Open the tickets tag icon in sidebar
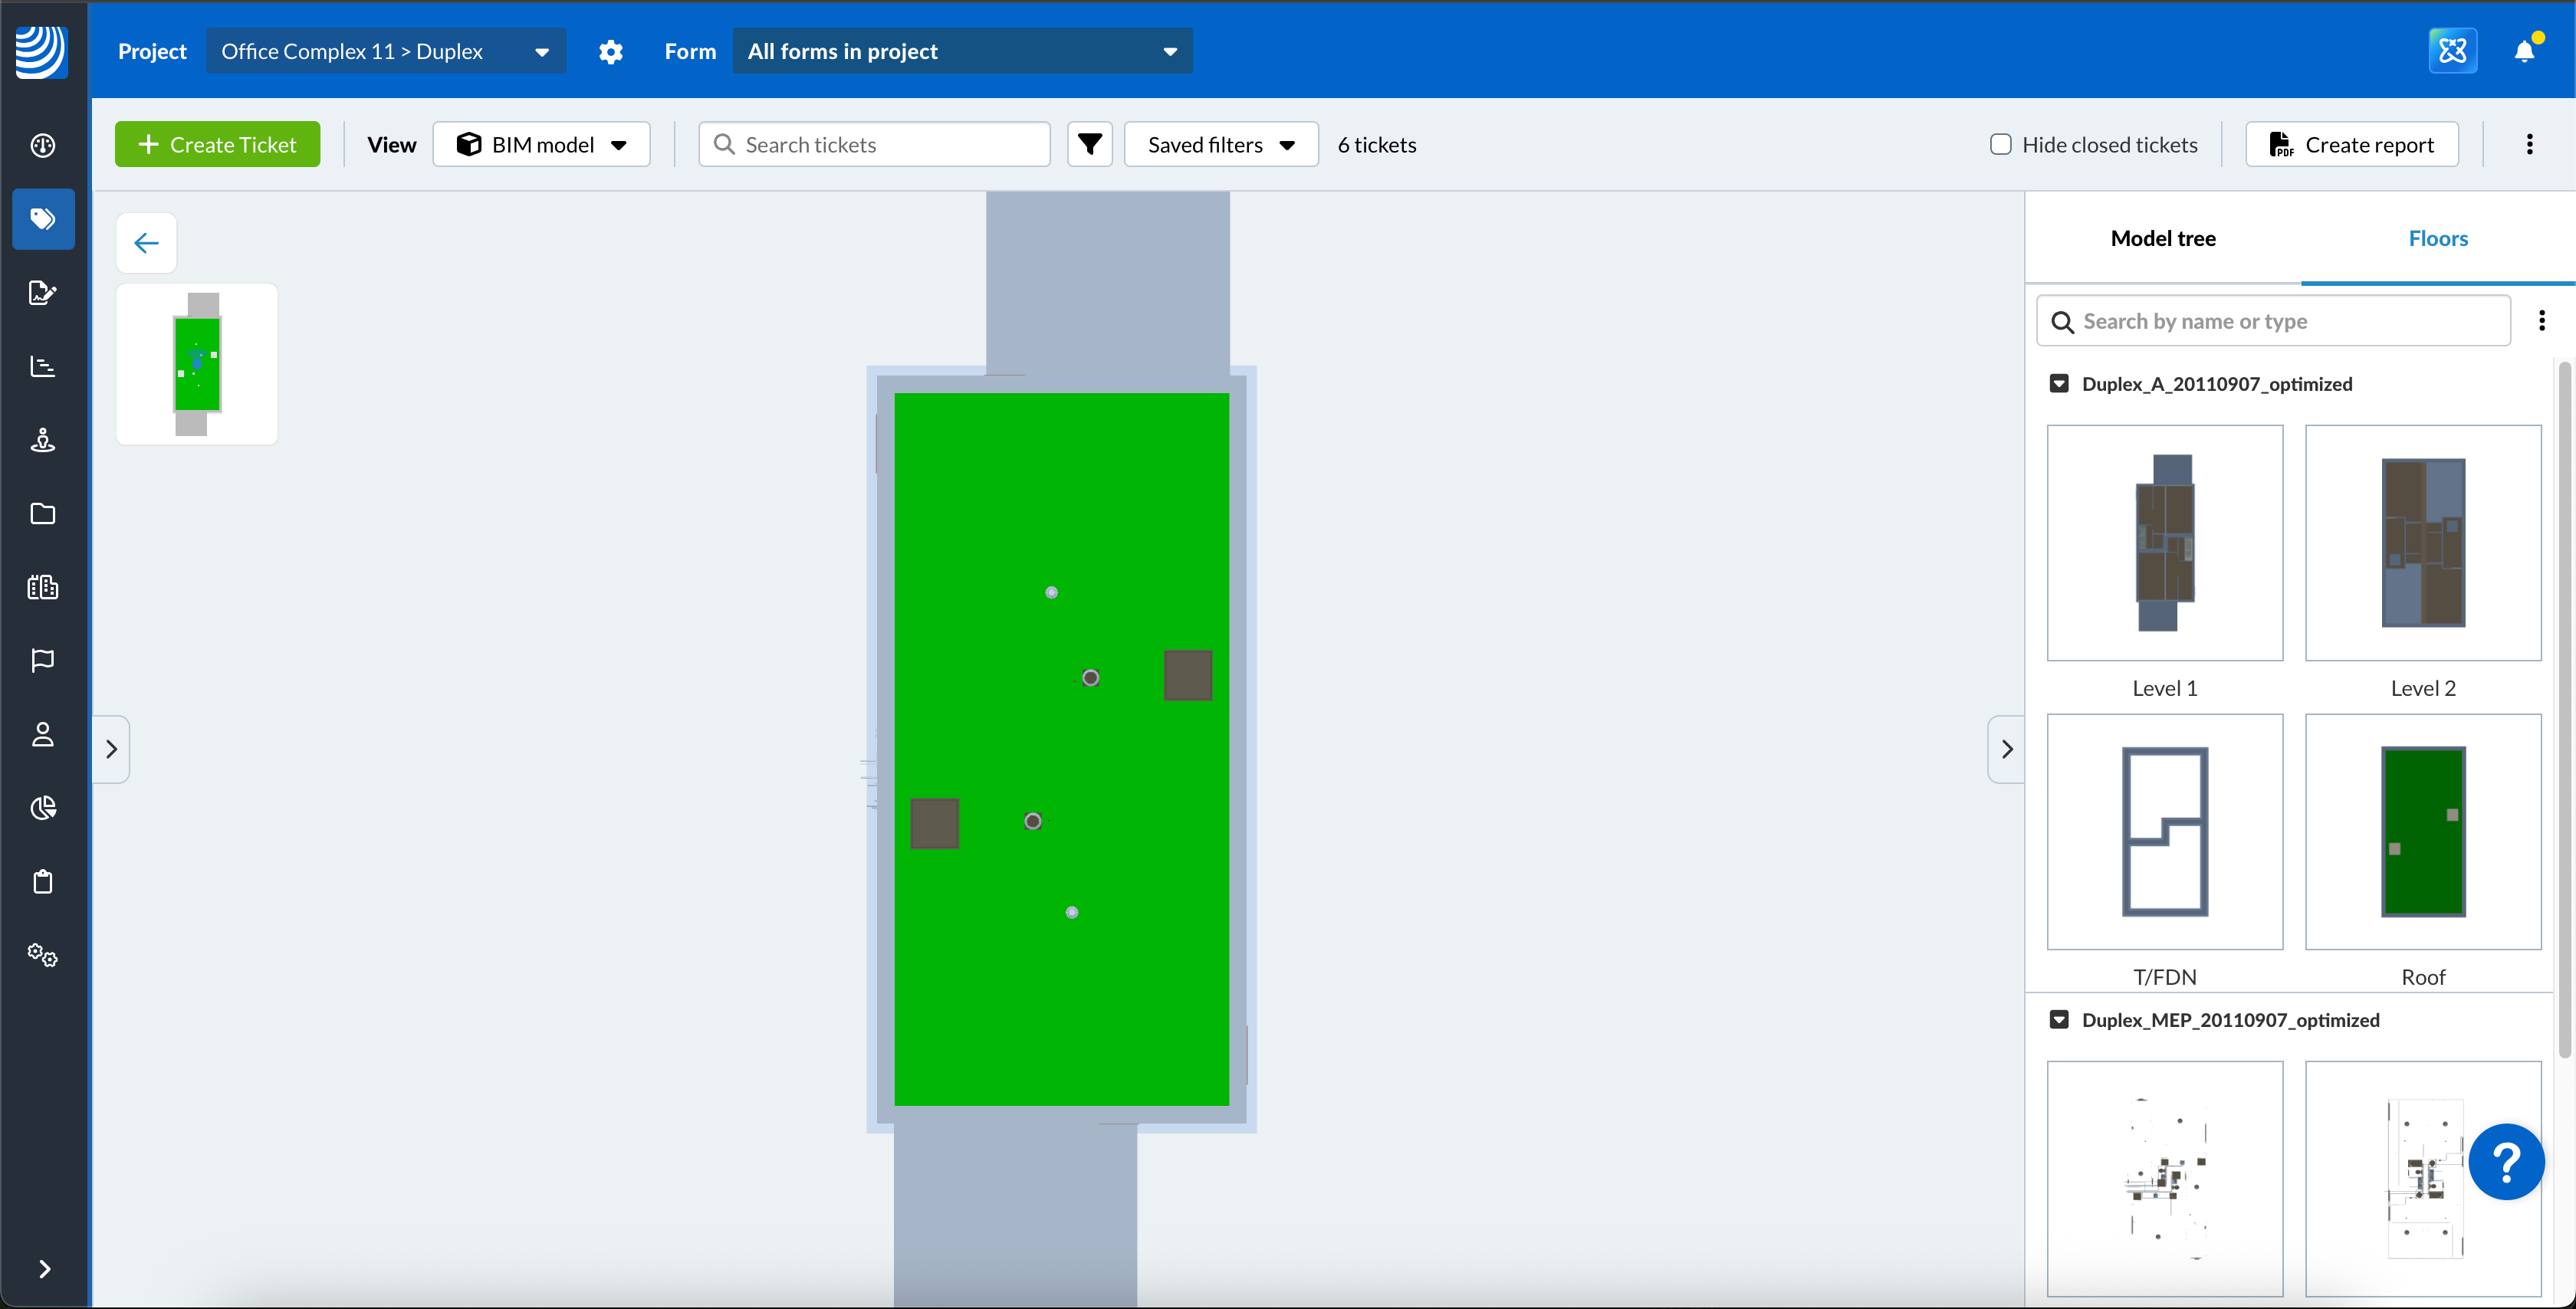 42,219
